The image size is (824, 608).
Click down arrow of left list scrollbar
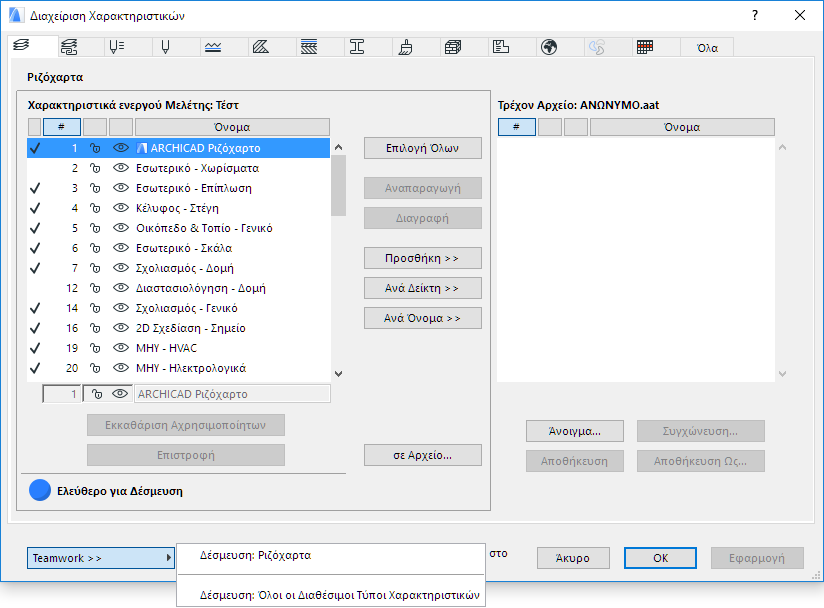pos(338,374)
